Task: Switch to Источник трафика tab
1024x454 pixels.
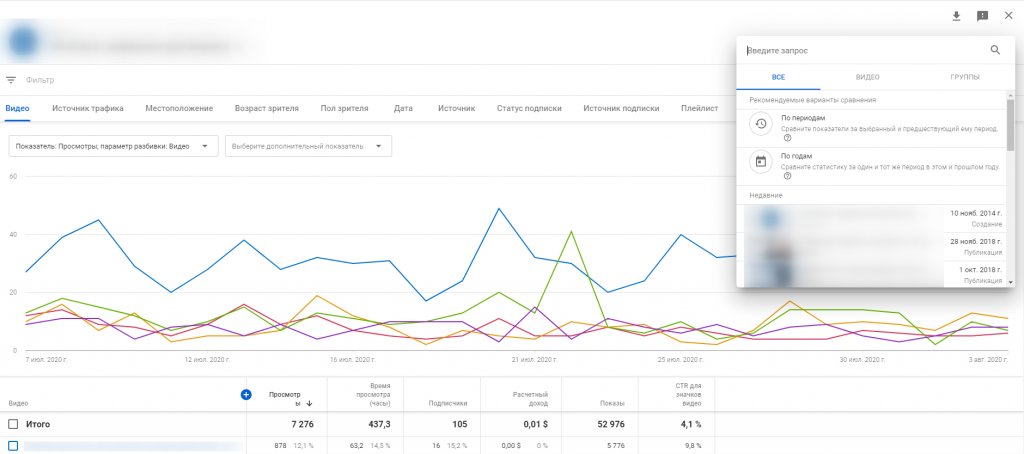Action: [88, 108]
